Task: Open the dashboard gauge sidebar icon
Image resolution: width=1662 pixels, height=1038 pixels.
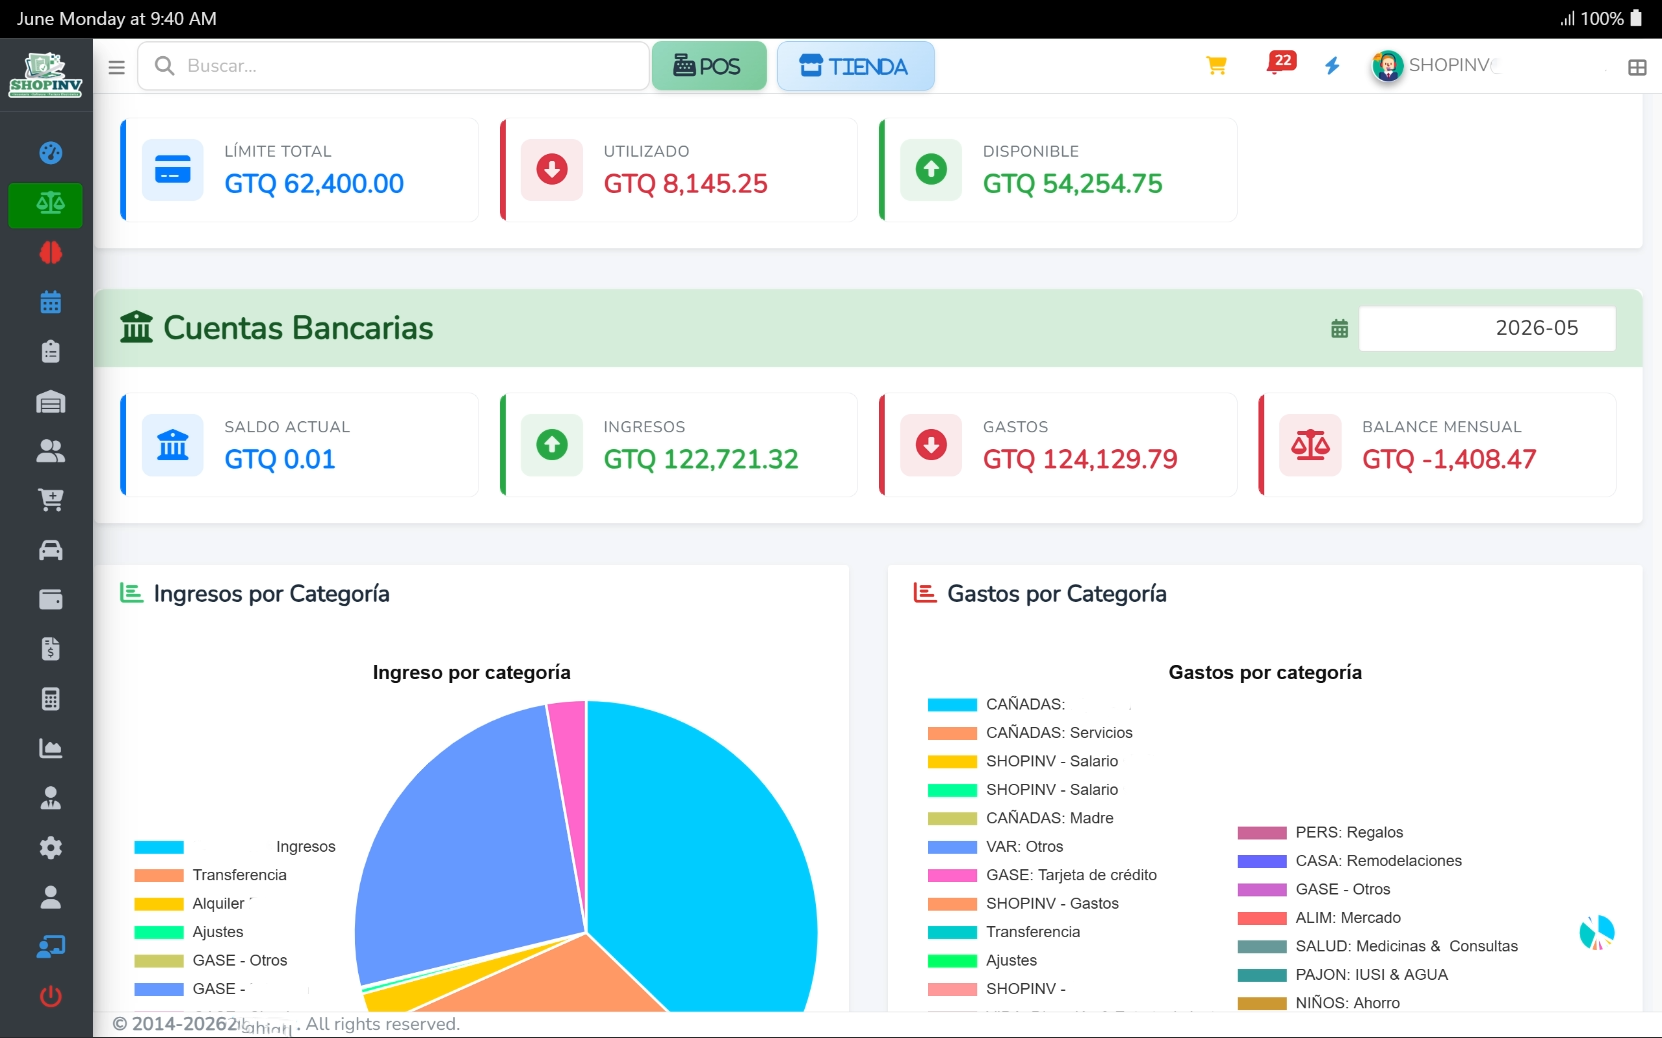Action: (x=50, y=153)
